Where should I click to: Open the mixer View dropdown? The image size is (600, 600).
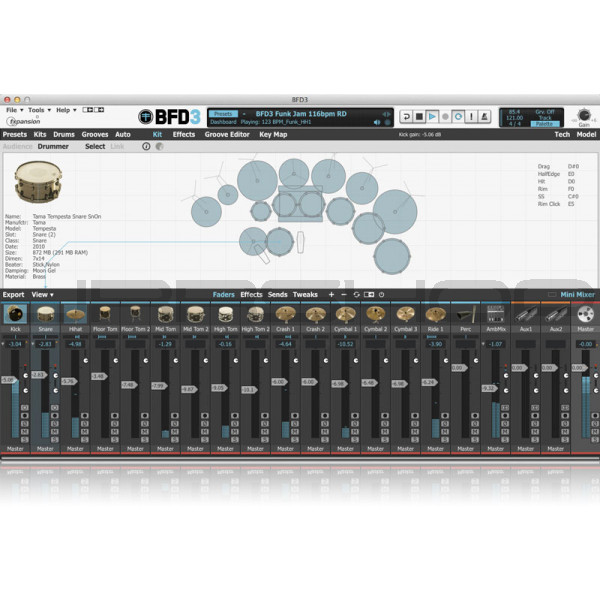42,295
